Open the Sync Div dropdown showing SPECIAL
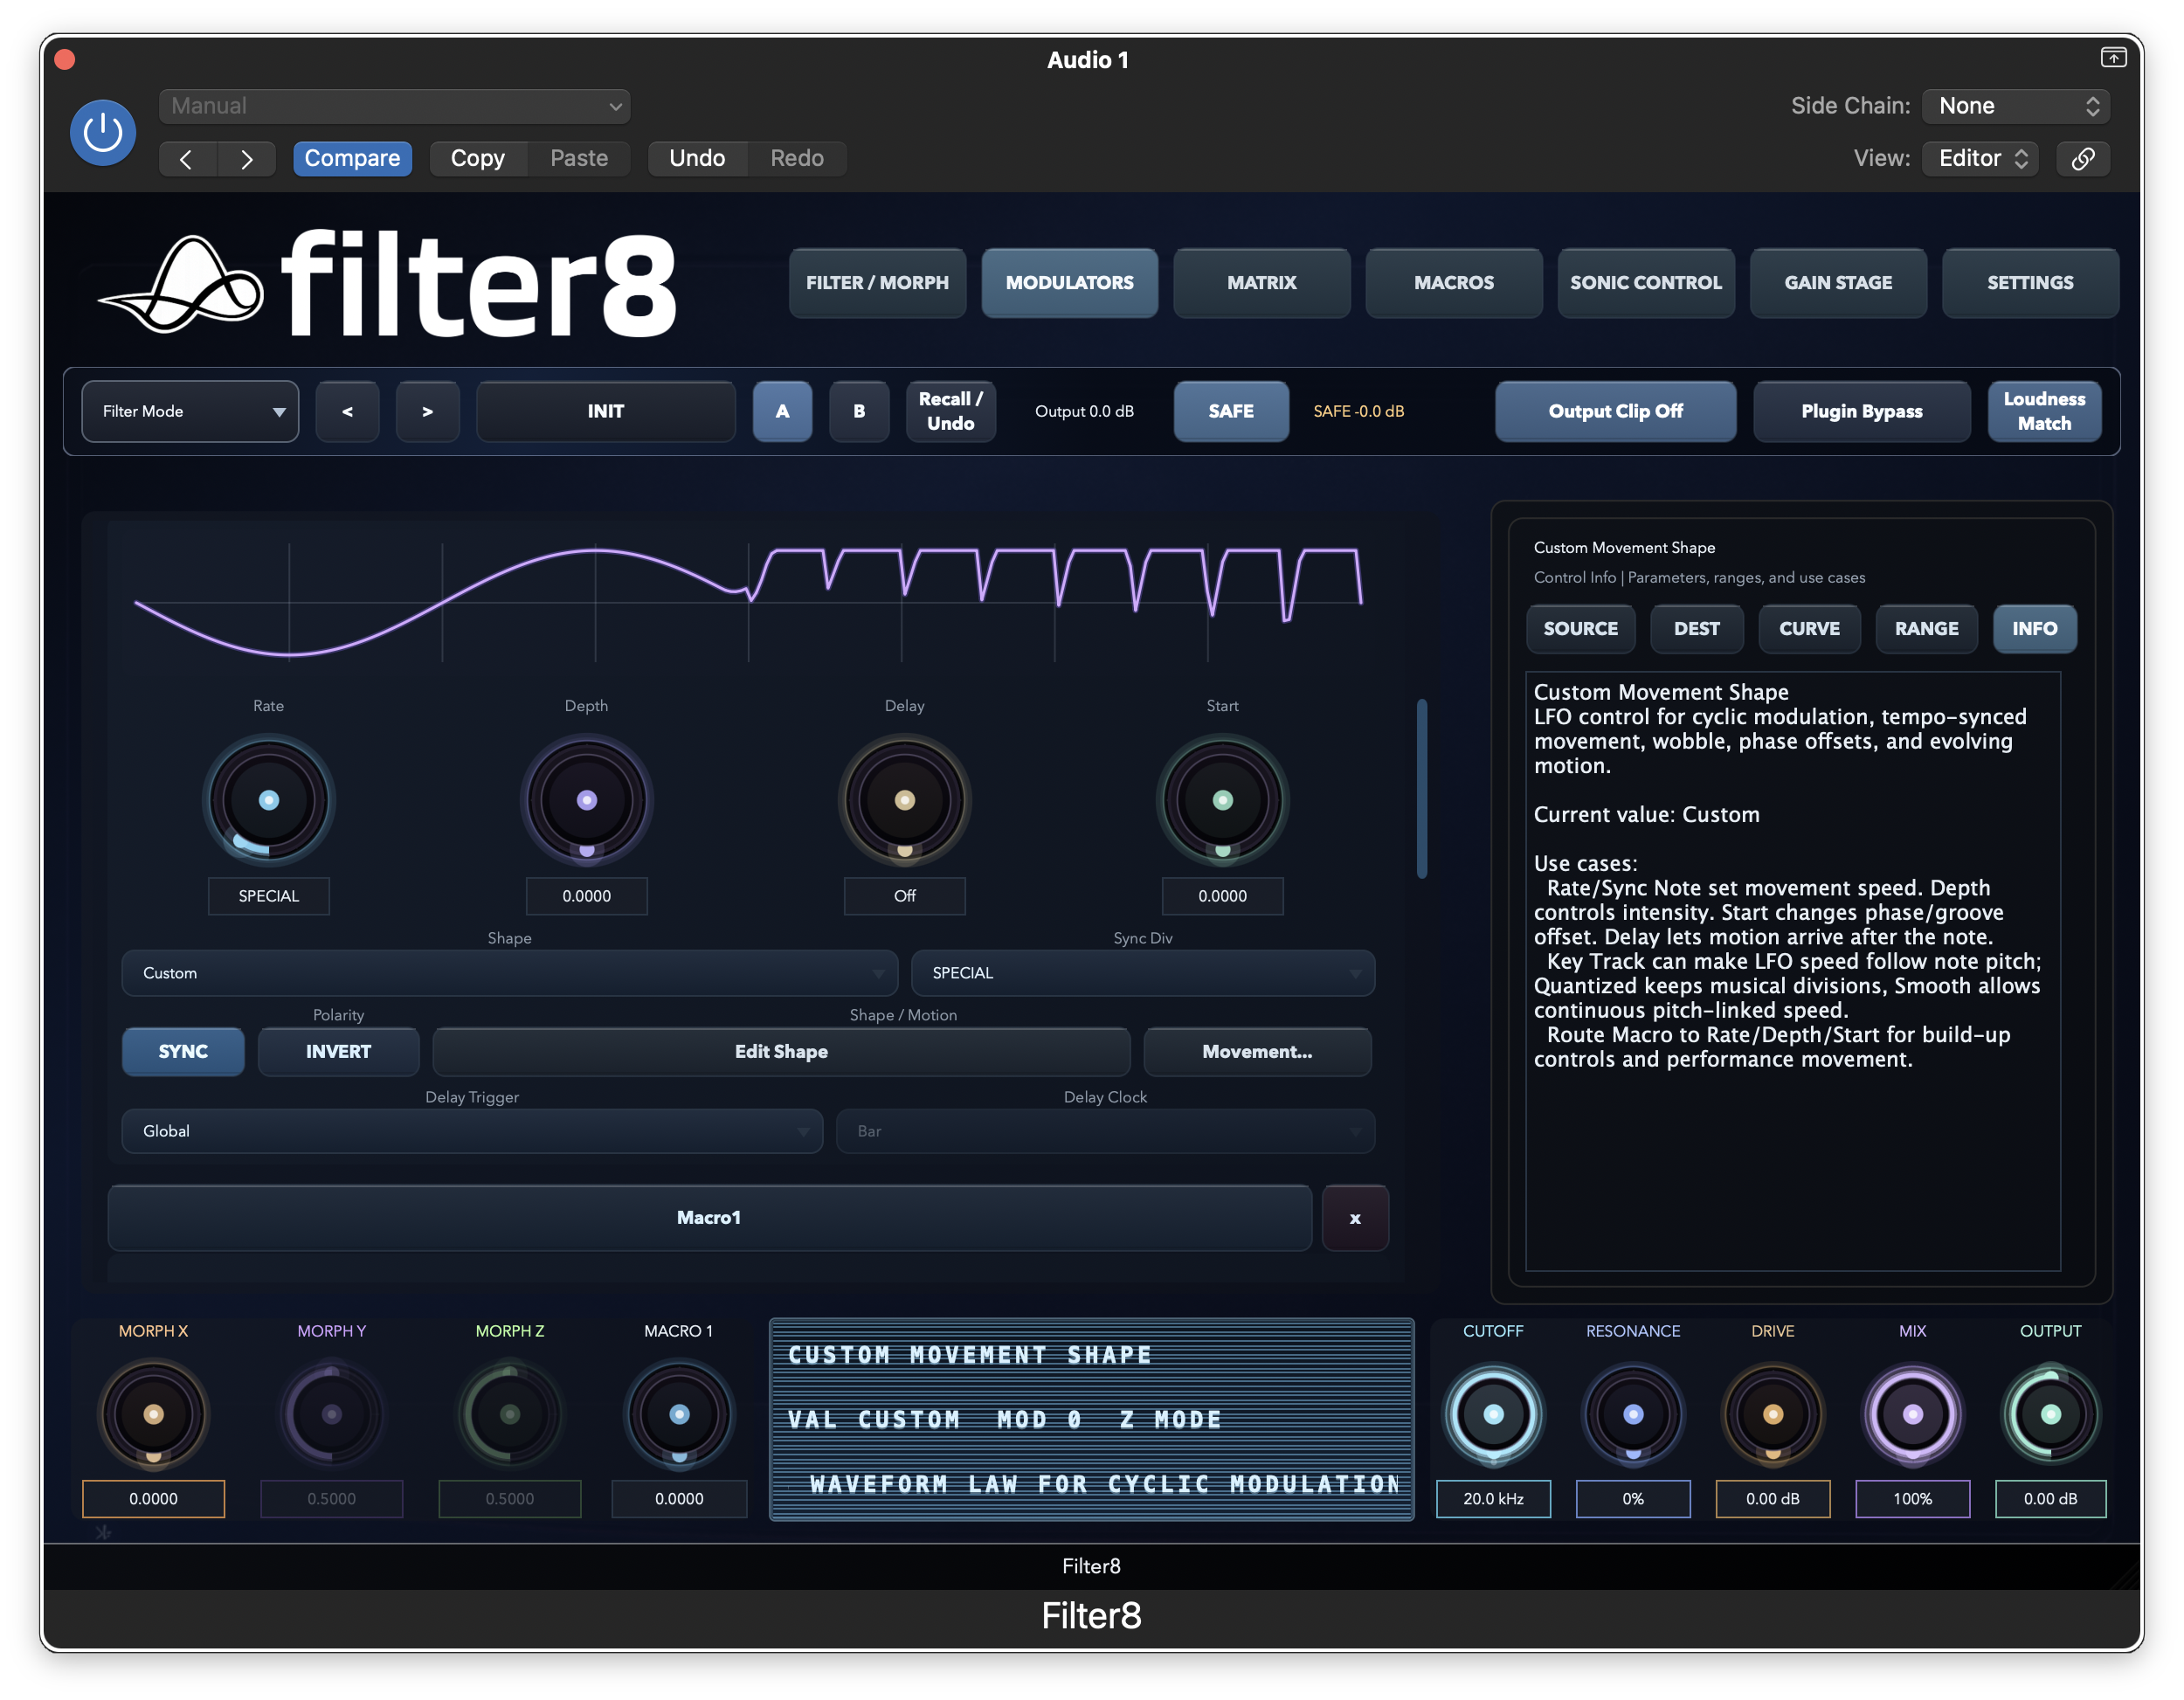Image resolution: width=2184 pixels, height=1700 pixels. pos(1143,973)
